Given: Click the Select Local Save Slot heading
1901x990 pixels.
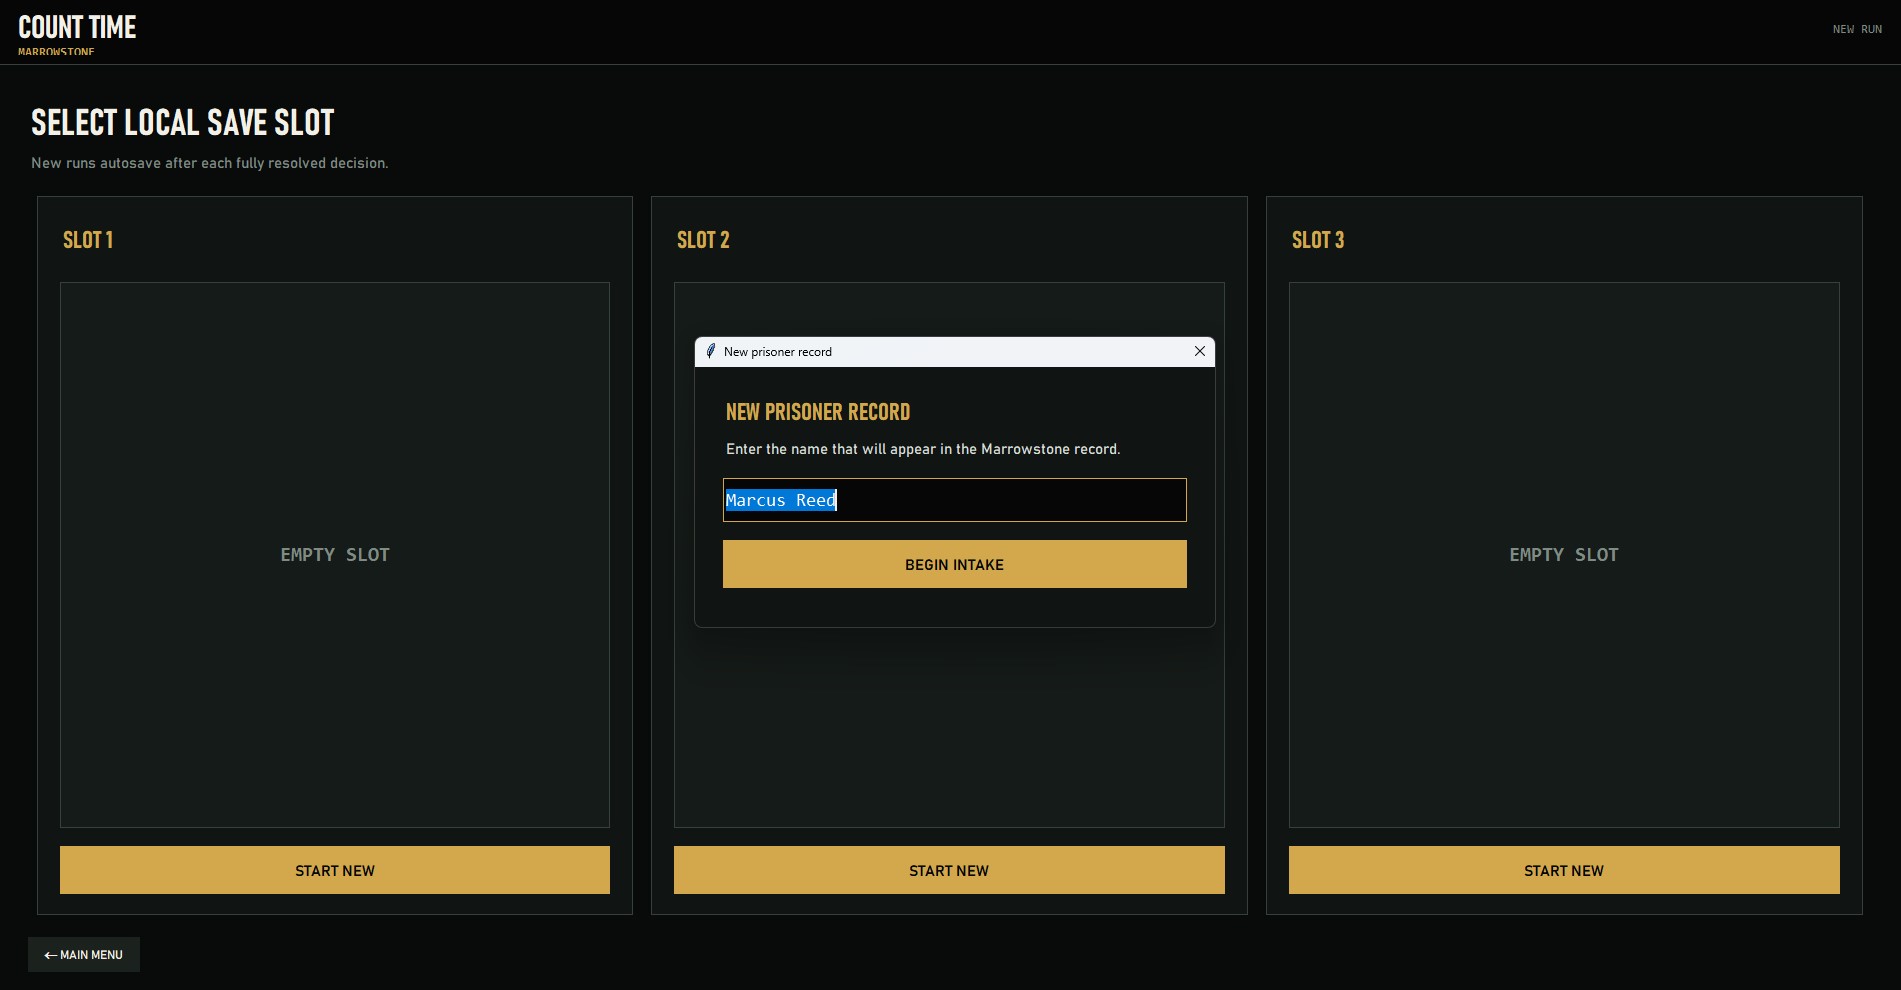Looking at the screenshot, I should [183, 123].
